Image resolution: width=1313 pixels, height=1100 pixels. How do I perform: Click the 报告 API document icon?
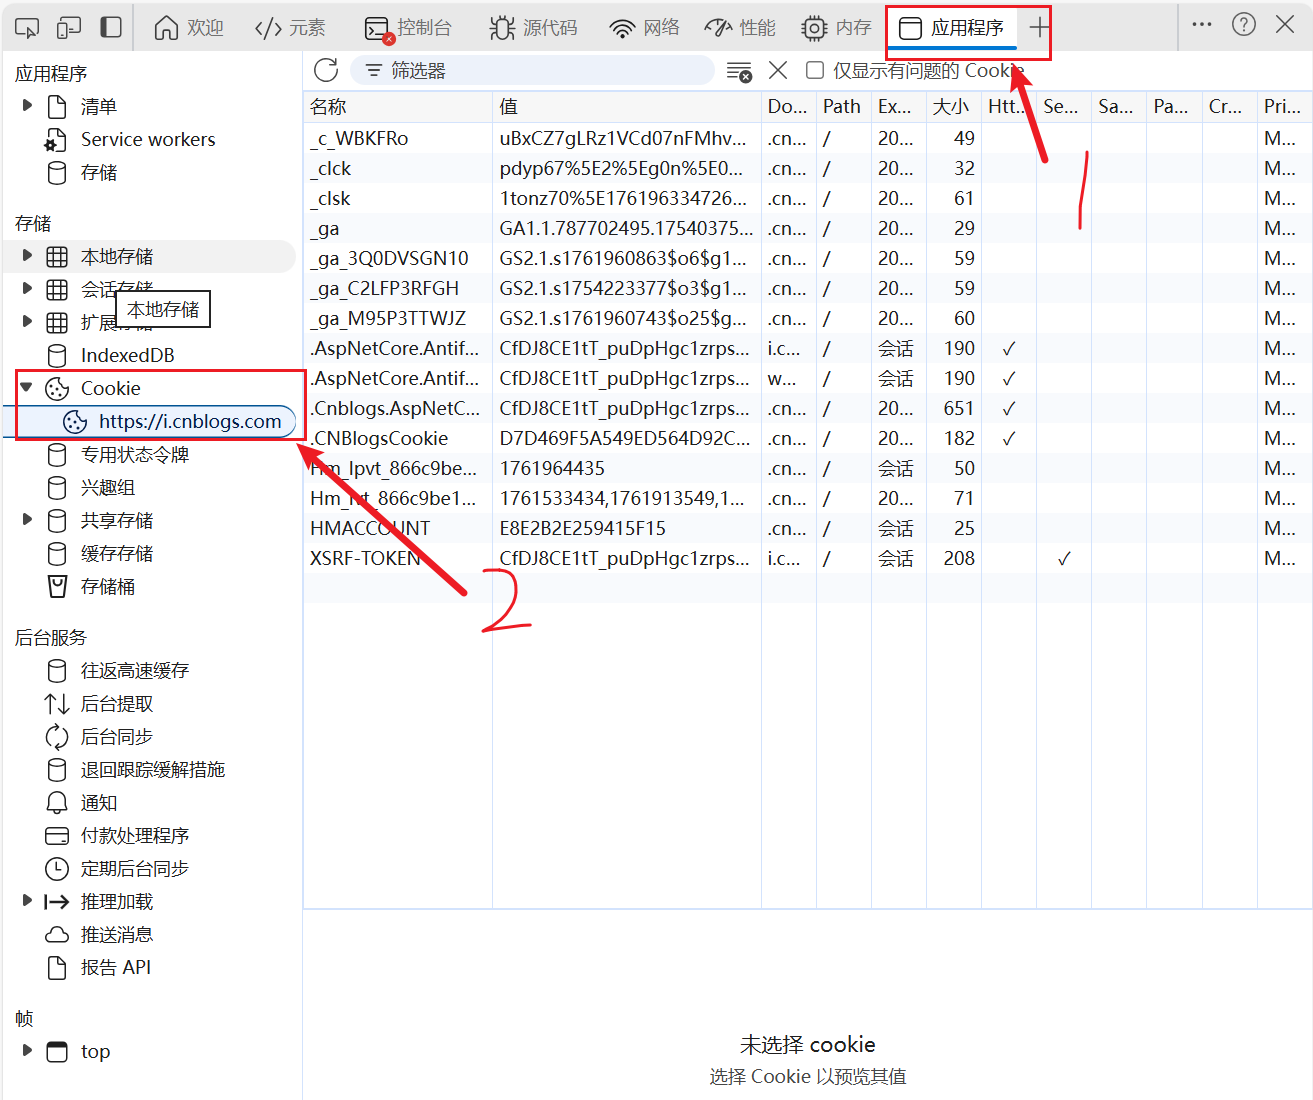(x=58, y=968)
